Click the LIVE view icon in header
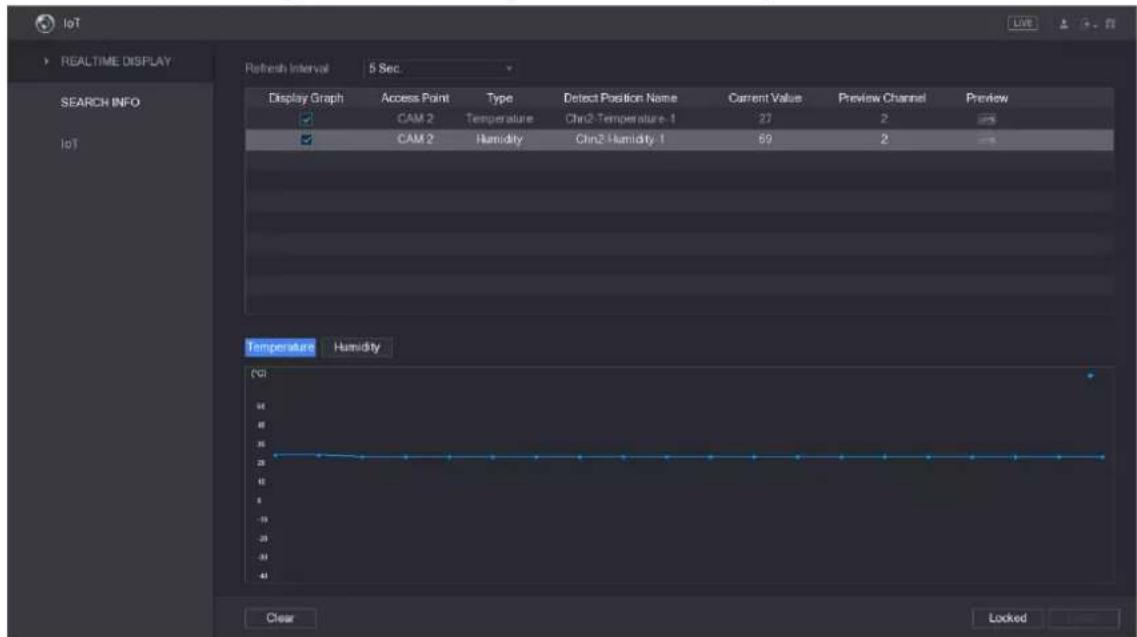Image resolution: width=1137 pixels, height=637 pixels. click(x=1022, y=23)
